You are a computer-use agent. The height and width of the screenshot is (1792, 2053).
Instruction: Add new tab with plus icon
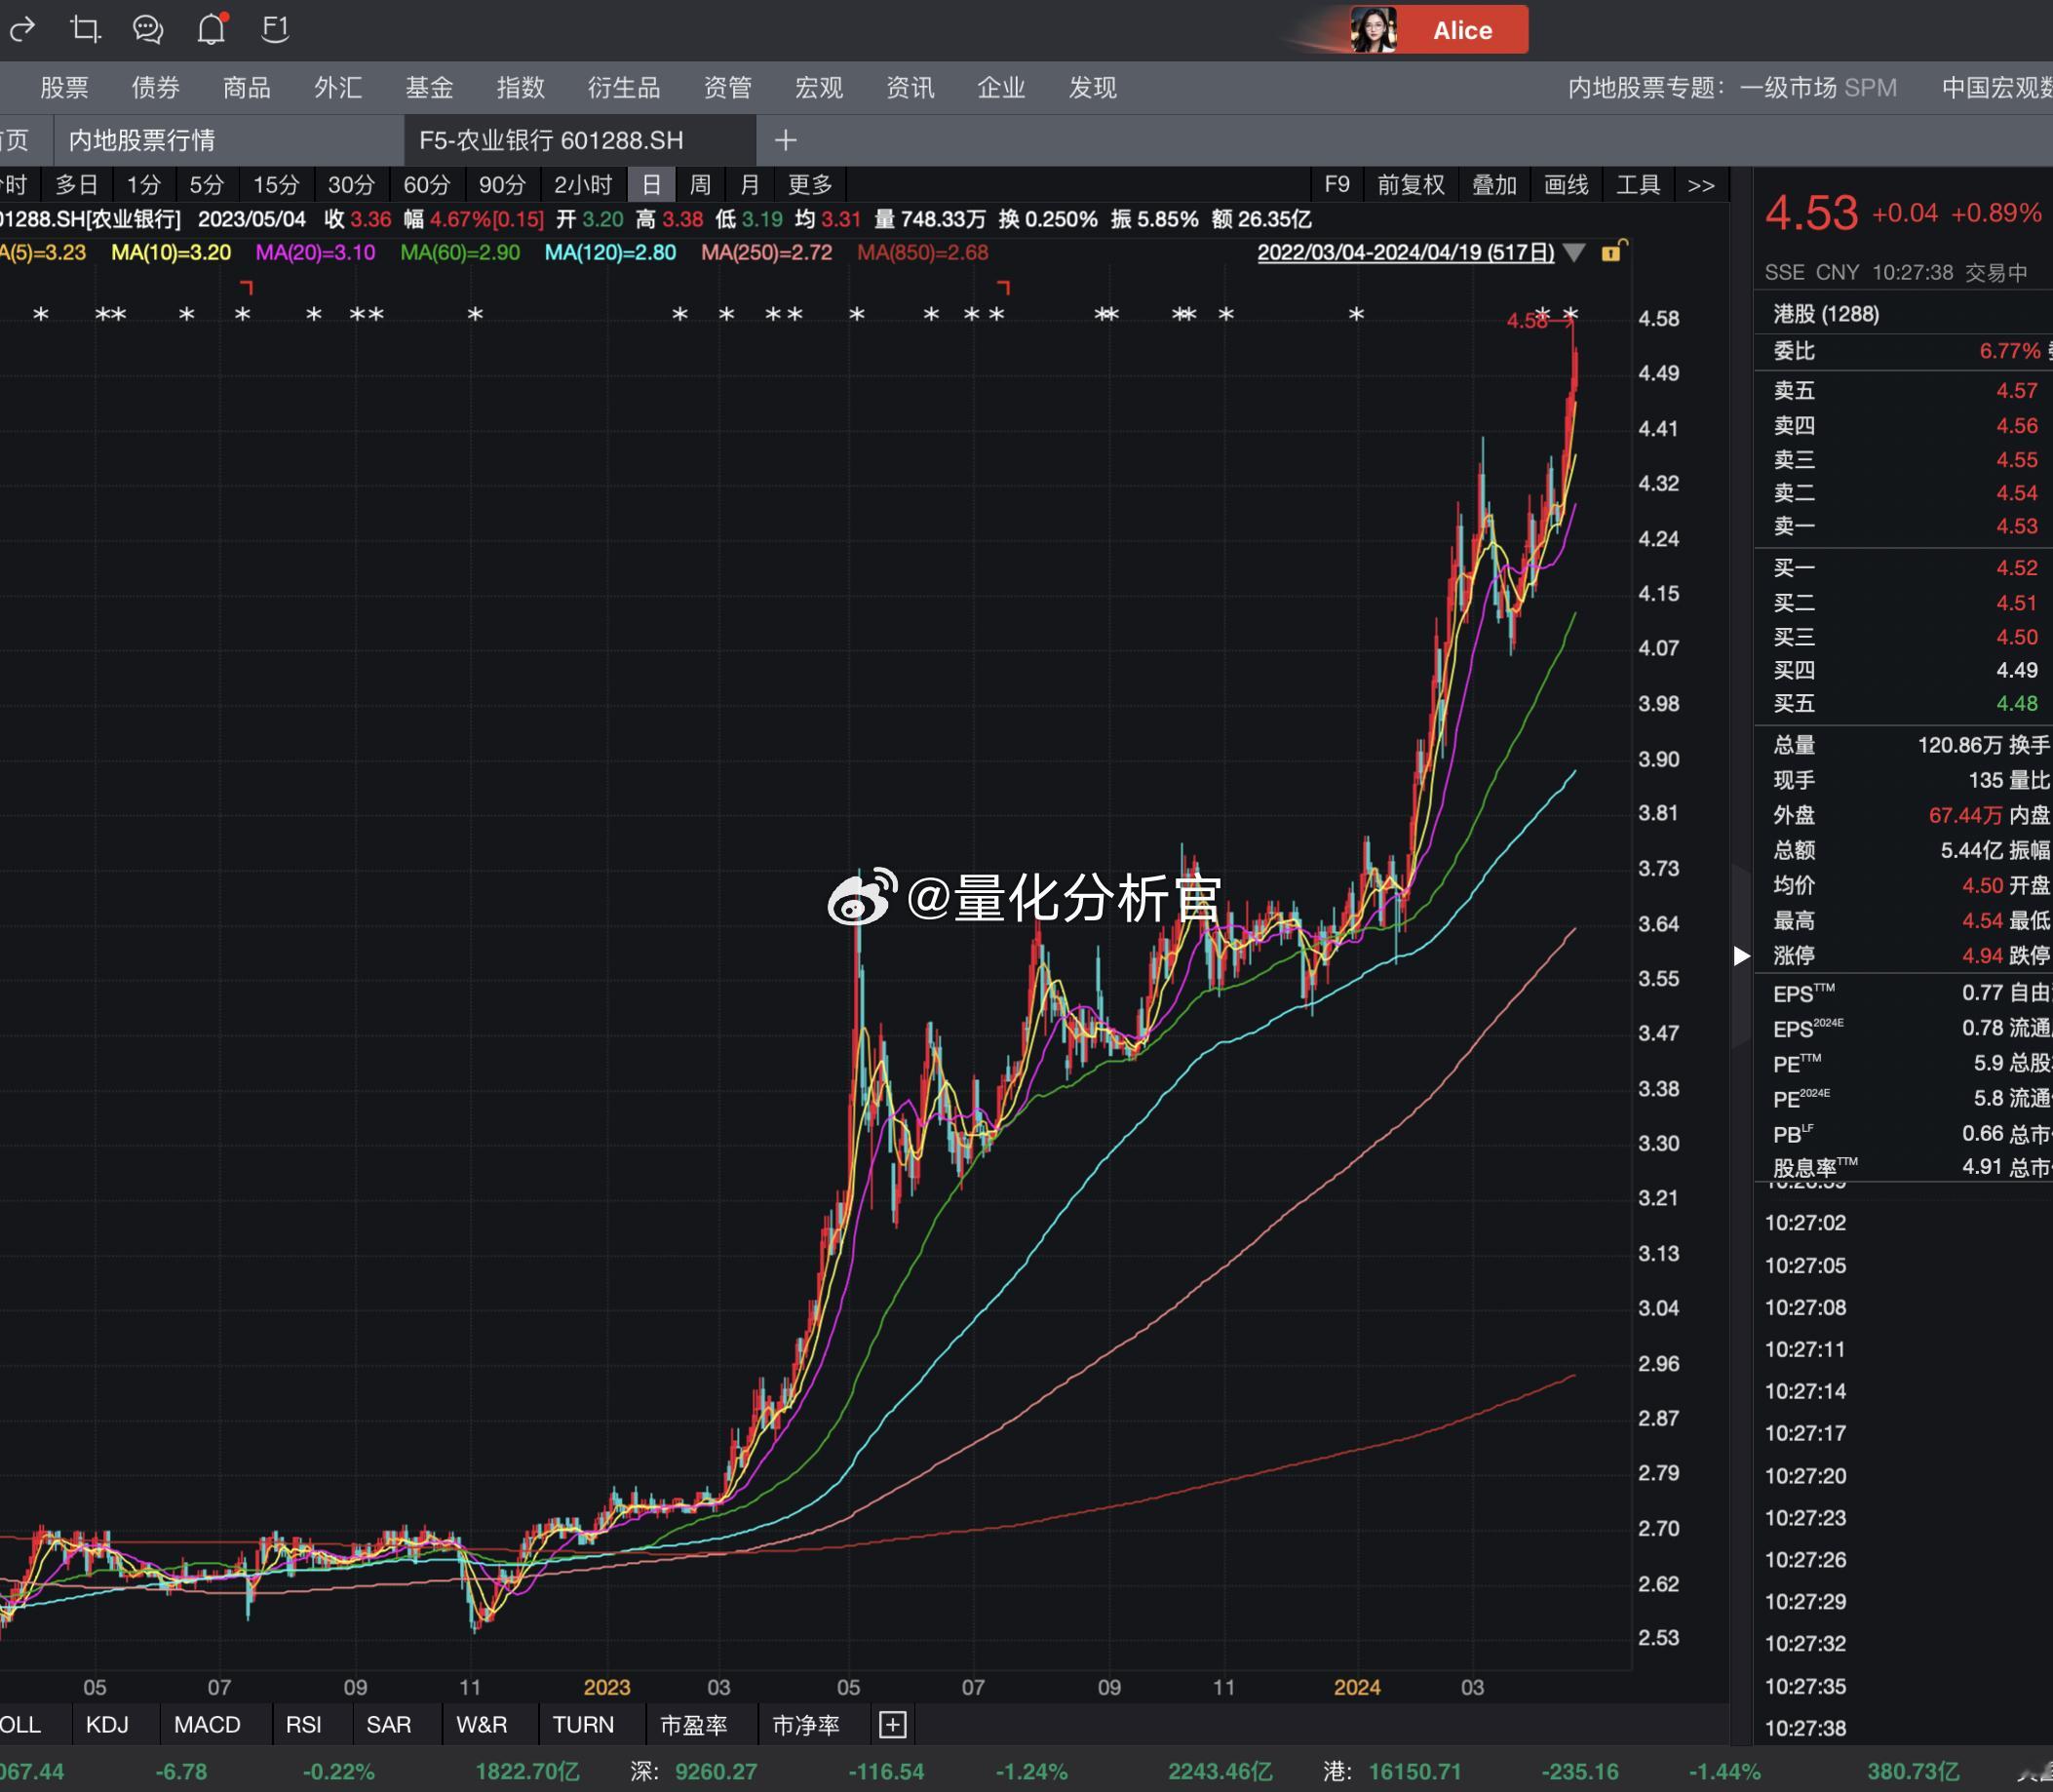[x=785, y=140]
